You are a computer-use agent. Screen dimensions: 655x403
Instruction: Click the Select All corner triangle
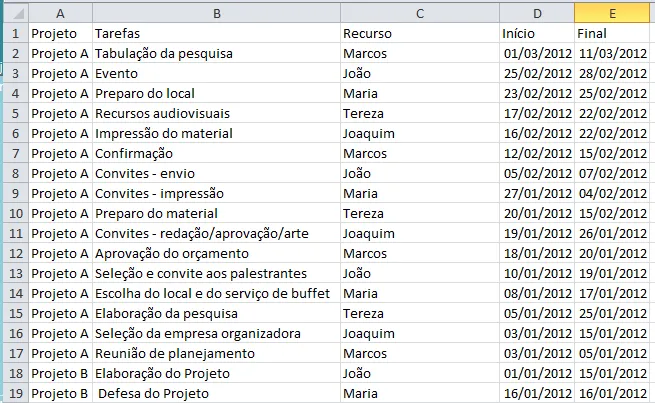coord(16,13)
